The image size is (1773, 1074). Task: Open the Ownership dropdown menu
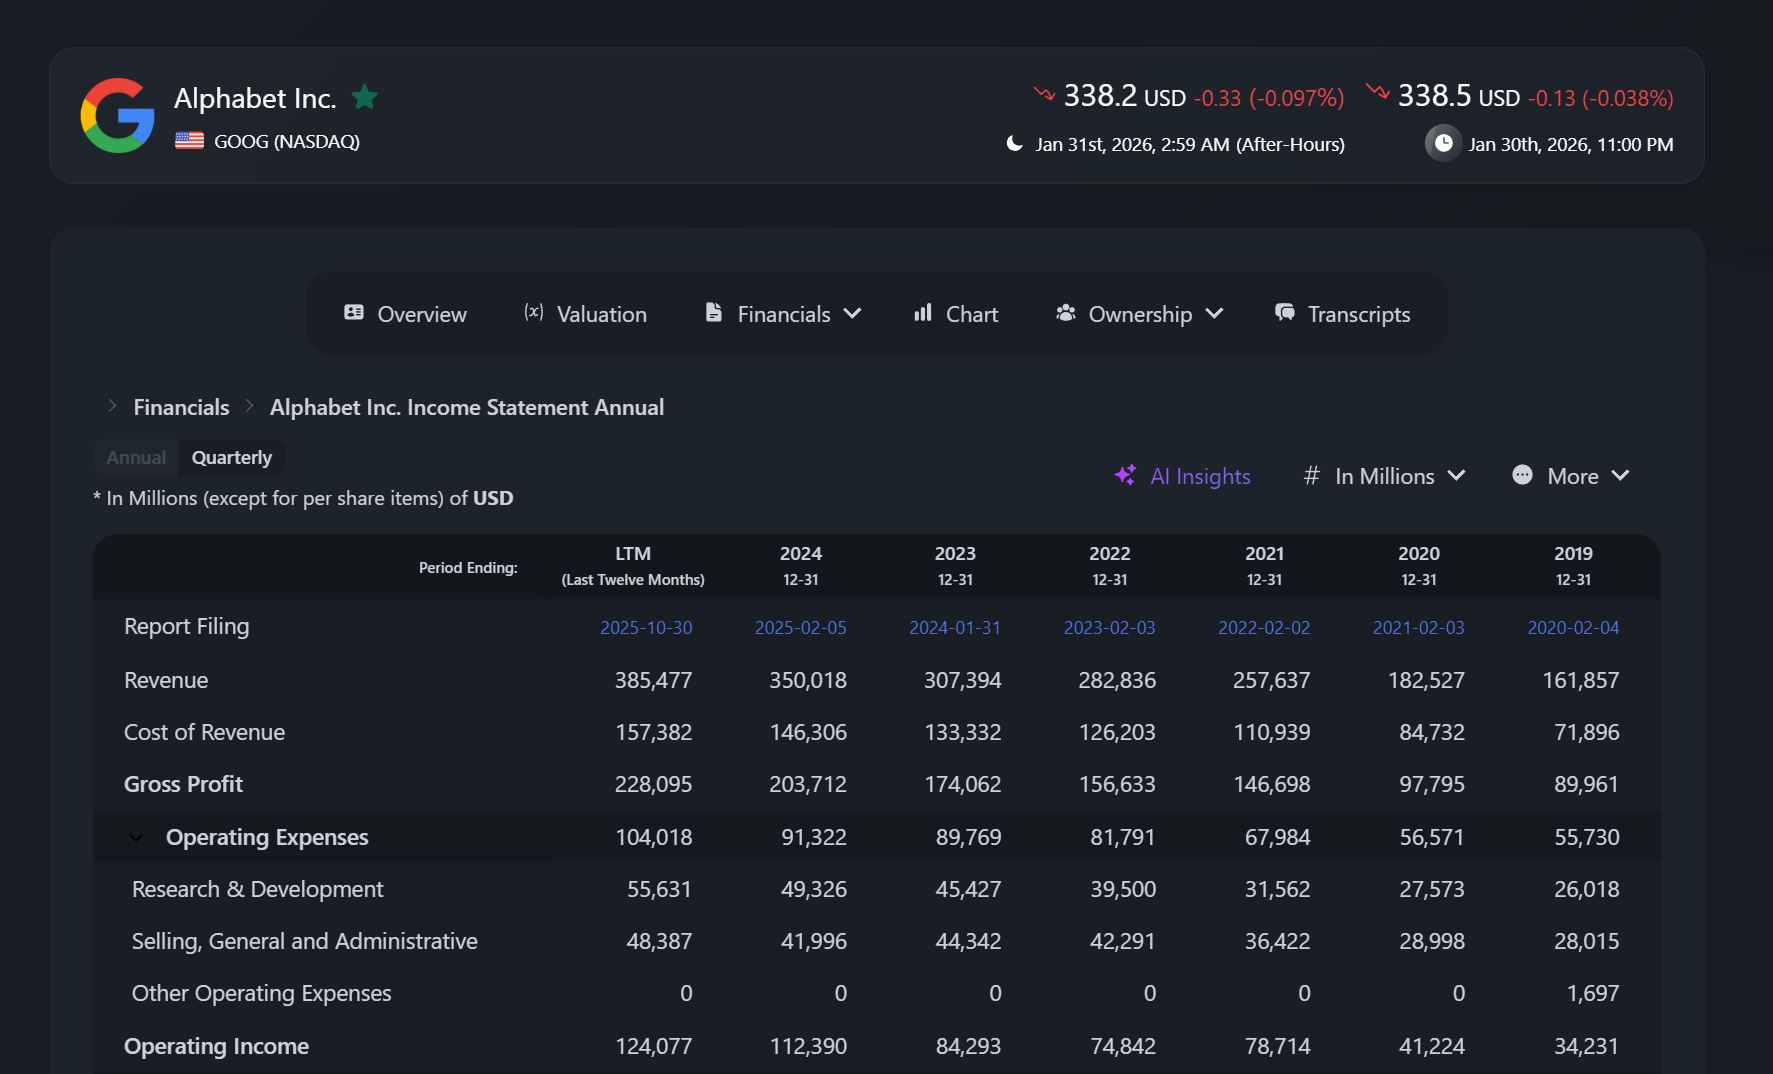(1140, 313)
